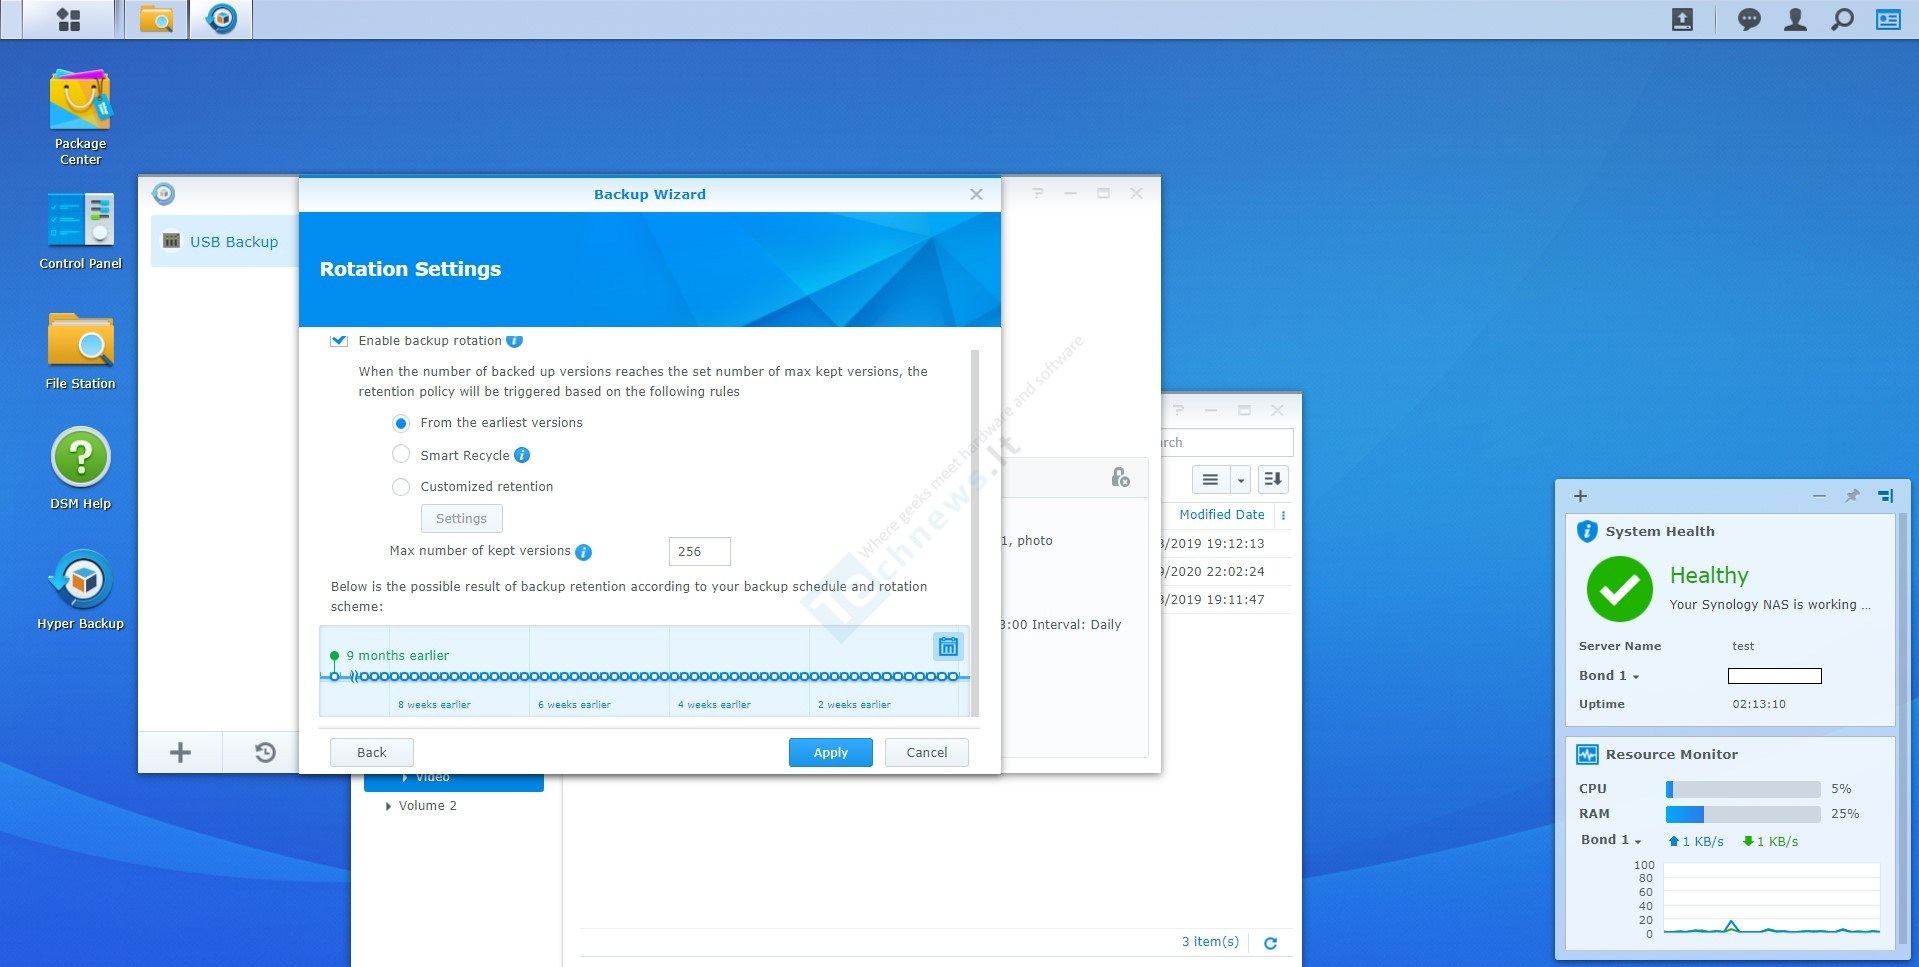The width and height of the screenshot is (1919, 967).
Task: Click the RAM usage bar
Action: click(1743, 814)
